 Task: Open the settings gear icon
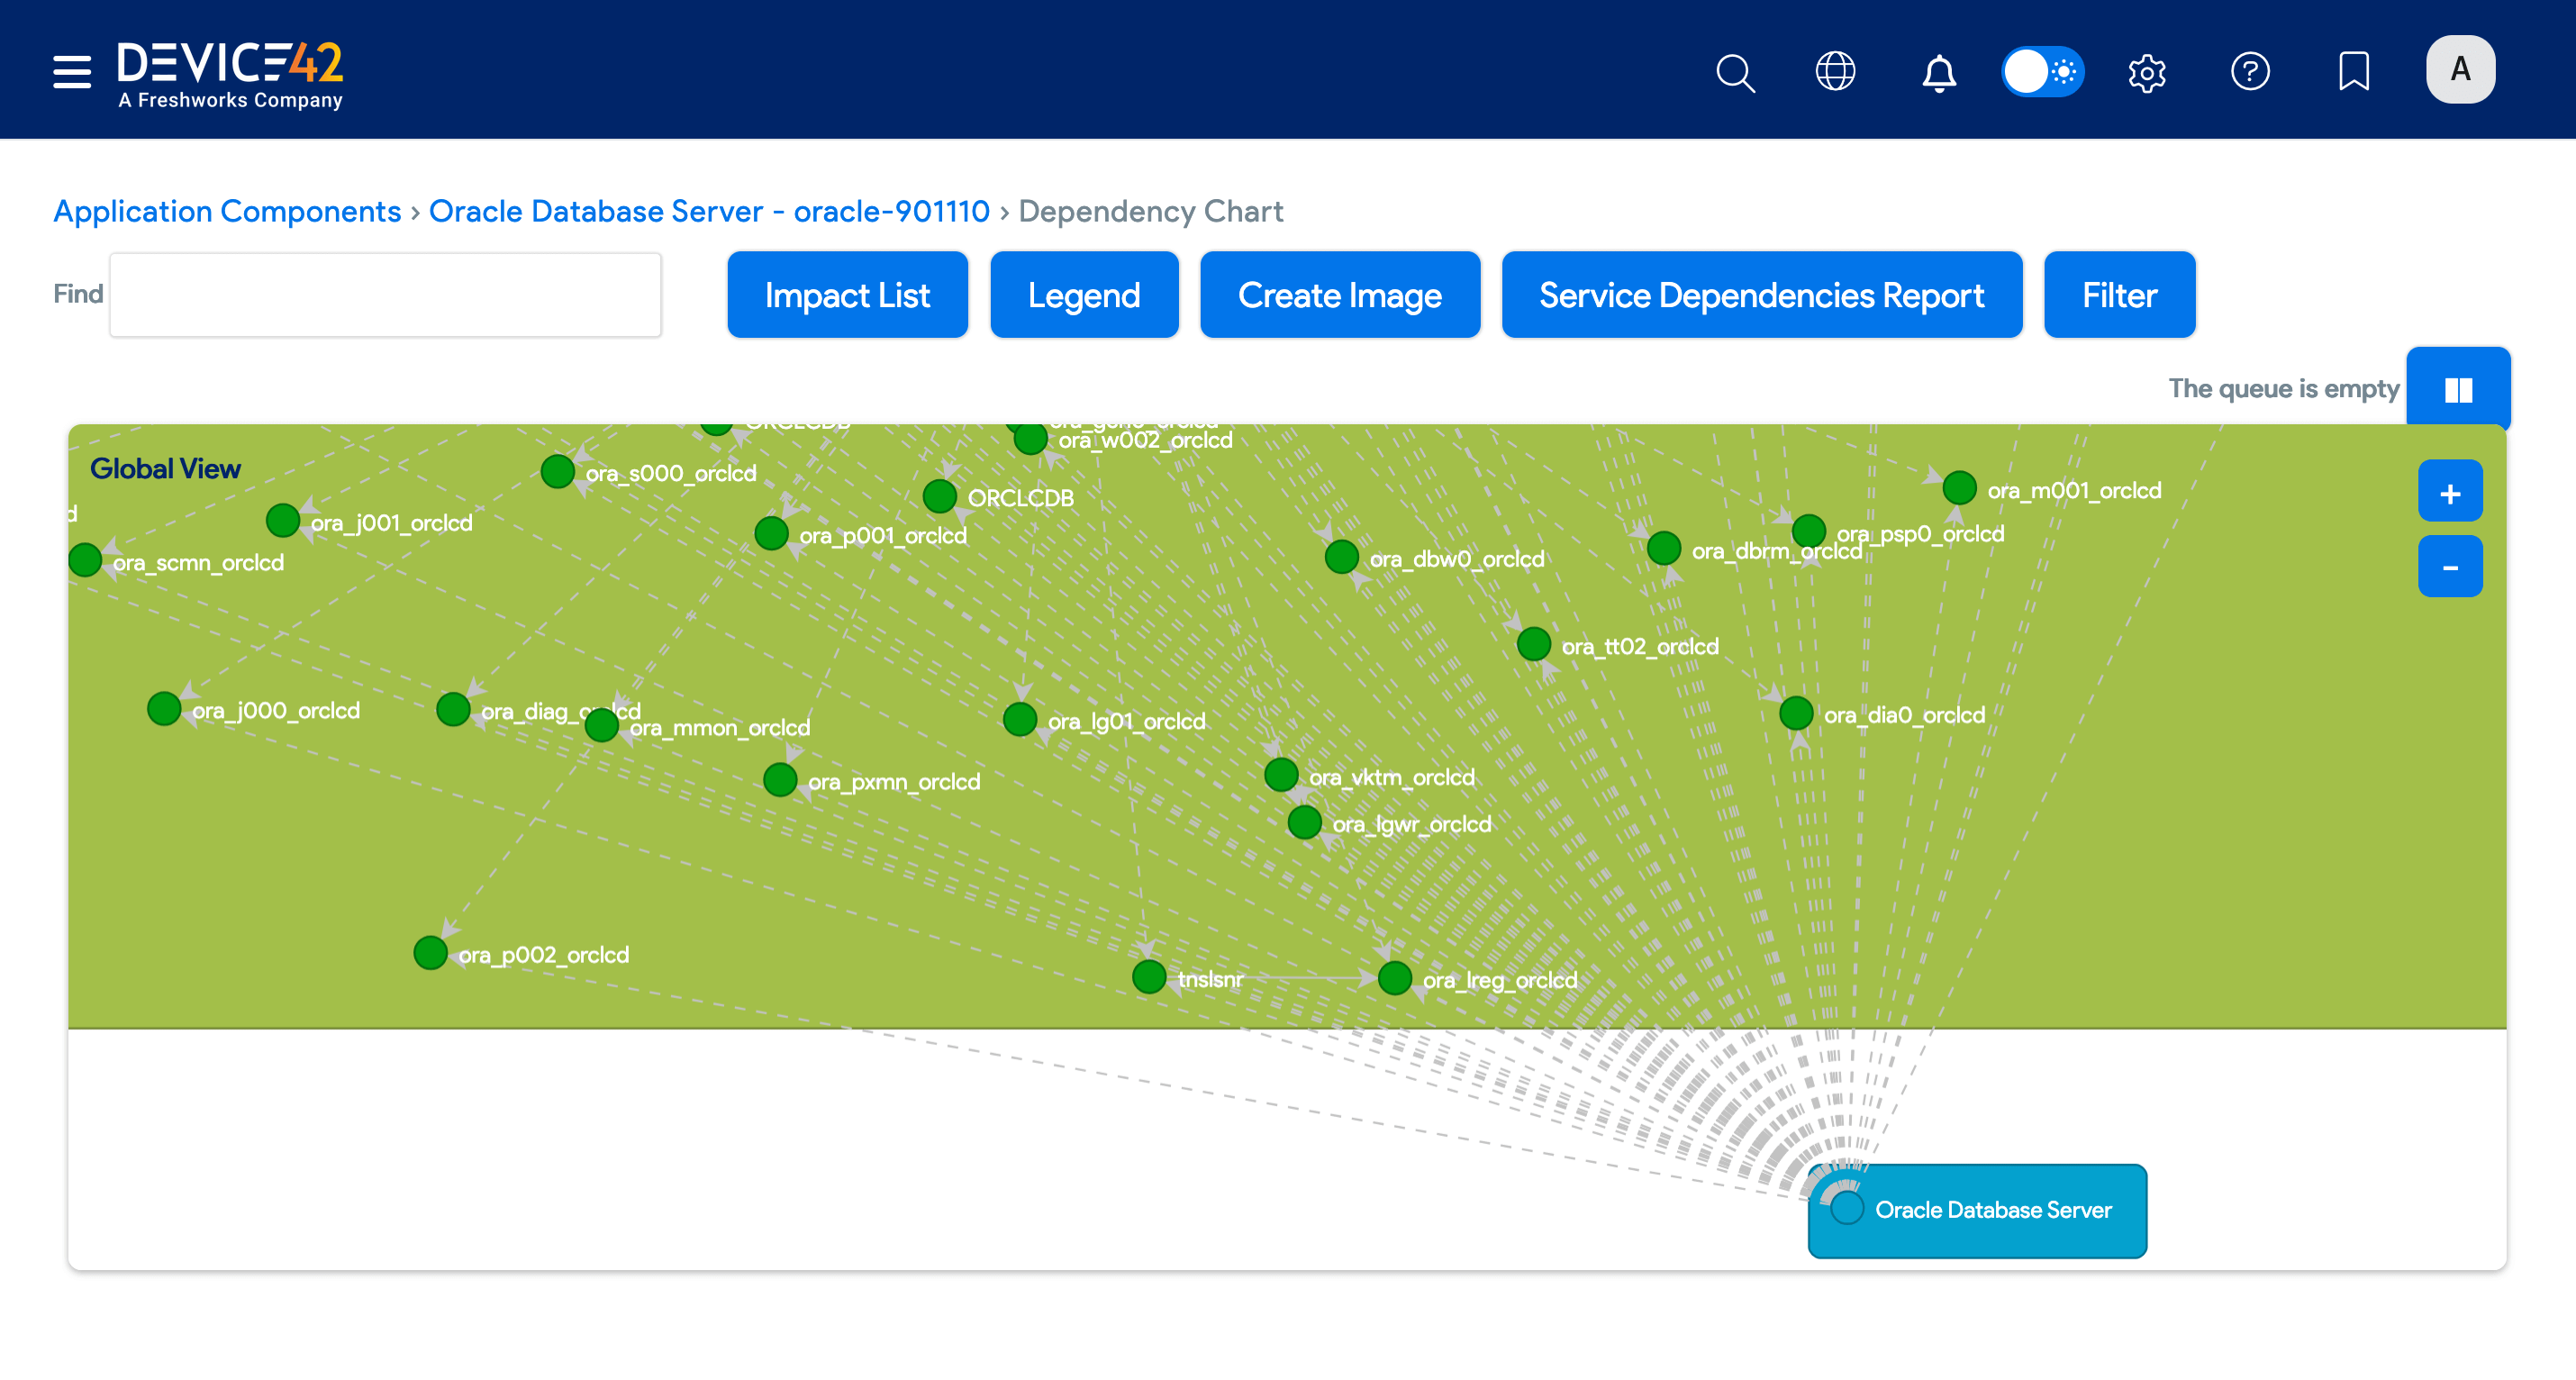(2147, 73)
